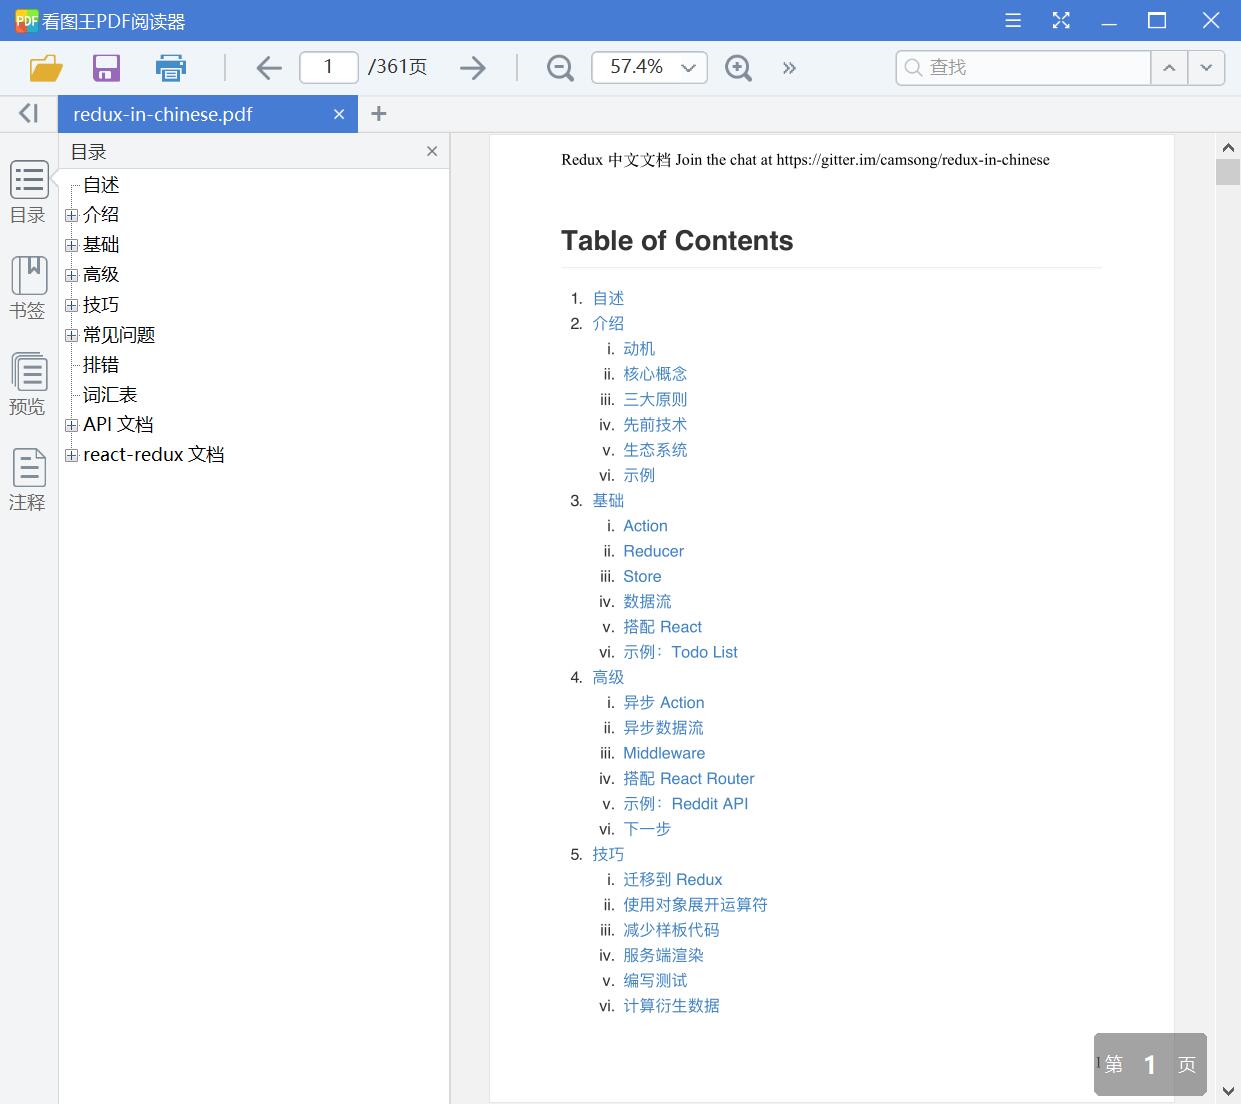Click the 第 1 页 page indicator
1241x1104 pixels.
point(1150,1064)
